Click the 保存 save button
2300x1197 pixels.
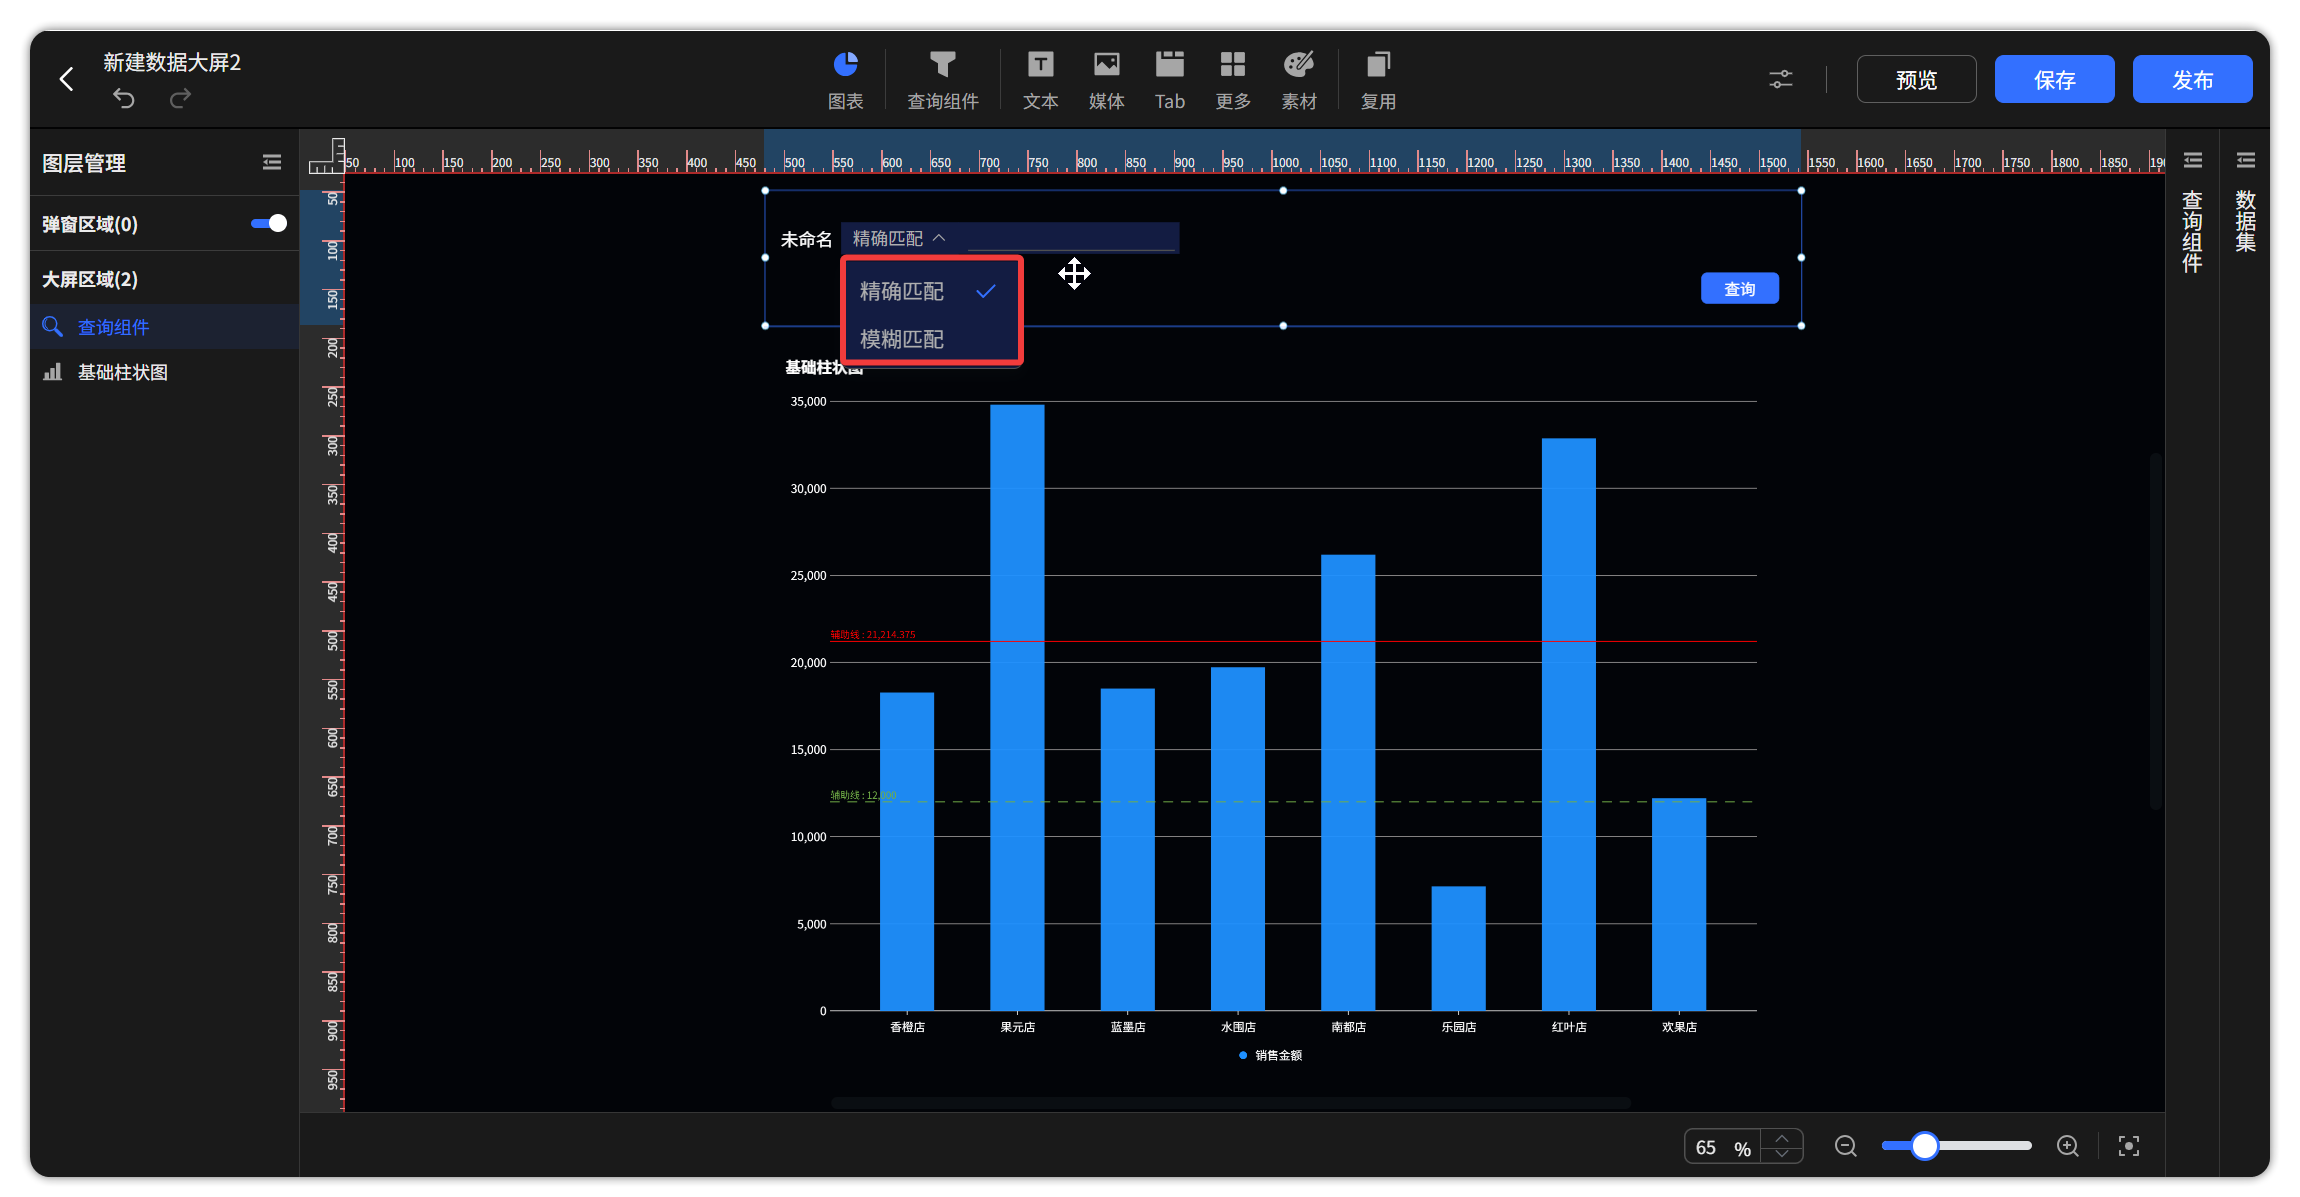point(2054,79)
